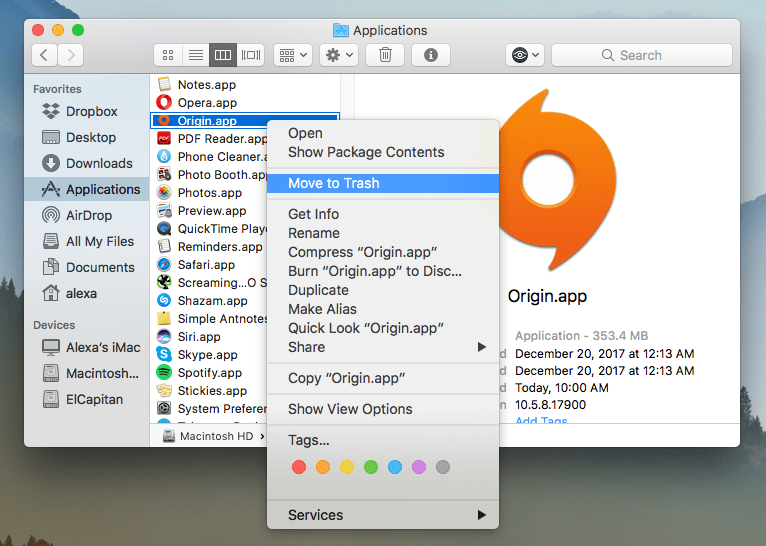Apply the purple tag color
Image resolution: width=766 pixels, height=546 pixels.
(419, 467)
